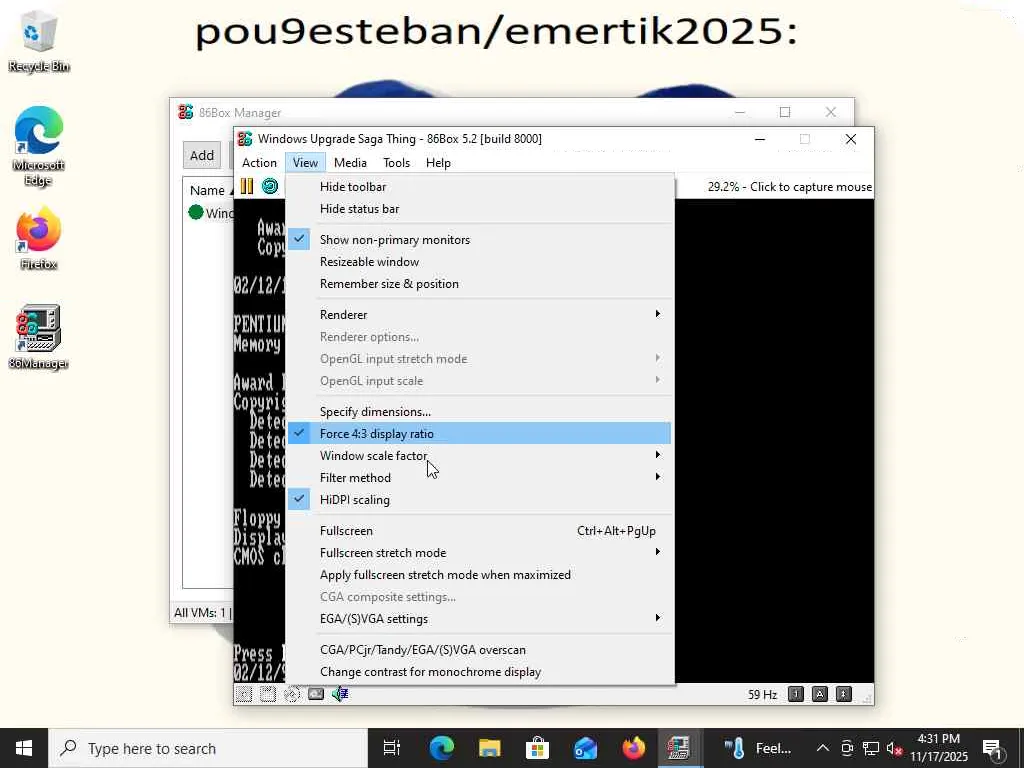
Task: Click the Windows Start button
Action: 24,748
